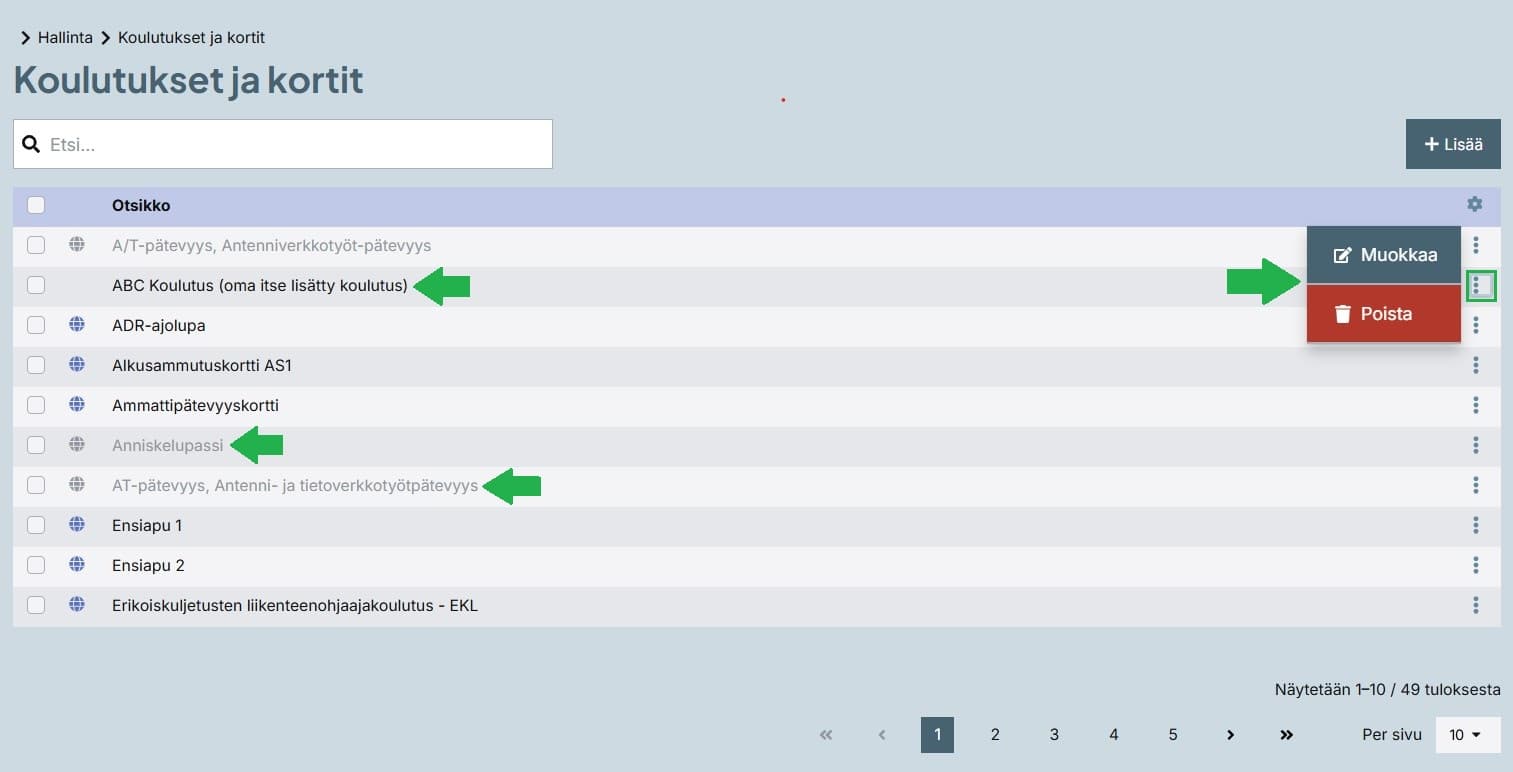
Task: Select the Ensiapu 2 row checkbox
Action: coord(36,565)
